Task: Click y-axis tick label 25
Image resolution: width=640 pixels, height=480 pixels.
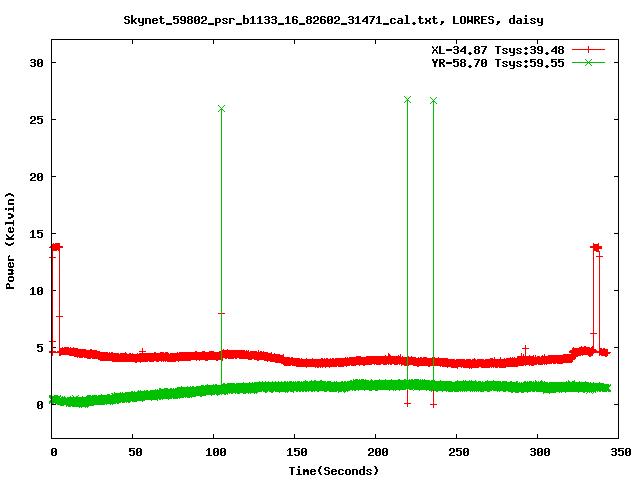Action: 36,120
